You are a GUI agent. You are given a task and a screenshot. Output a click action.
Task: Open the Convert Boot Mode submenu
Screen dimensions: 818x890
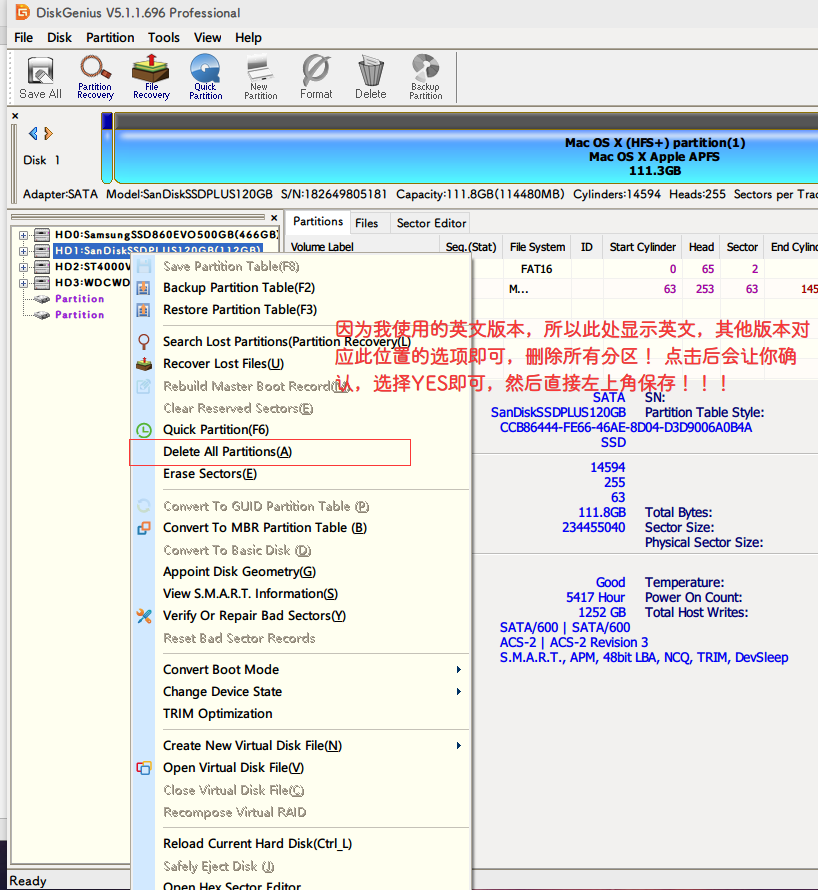pos(312,670)
